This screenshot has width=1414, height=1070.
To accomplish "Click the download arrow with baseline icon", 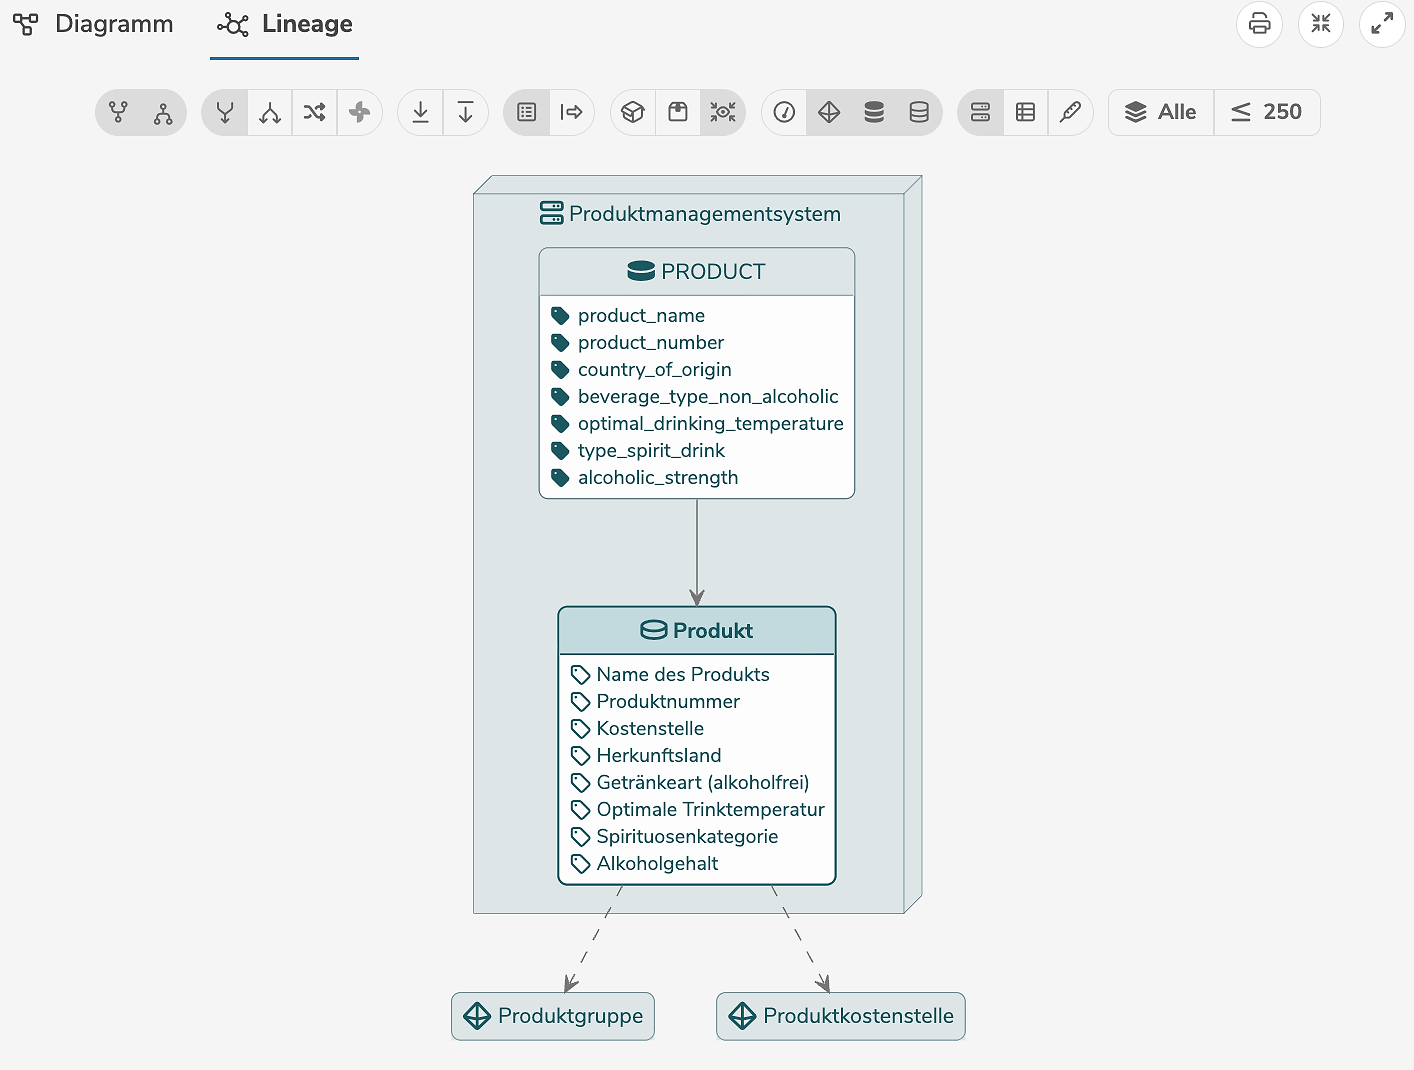I will click(x=421, y=112).
